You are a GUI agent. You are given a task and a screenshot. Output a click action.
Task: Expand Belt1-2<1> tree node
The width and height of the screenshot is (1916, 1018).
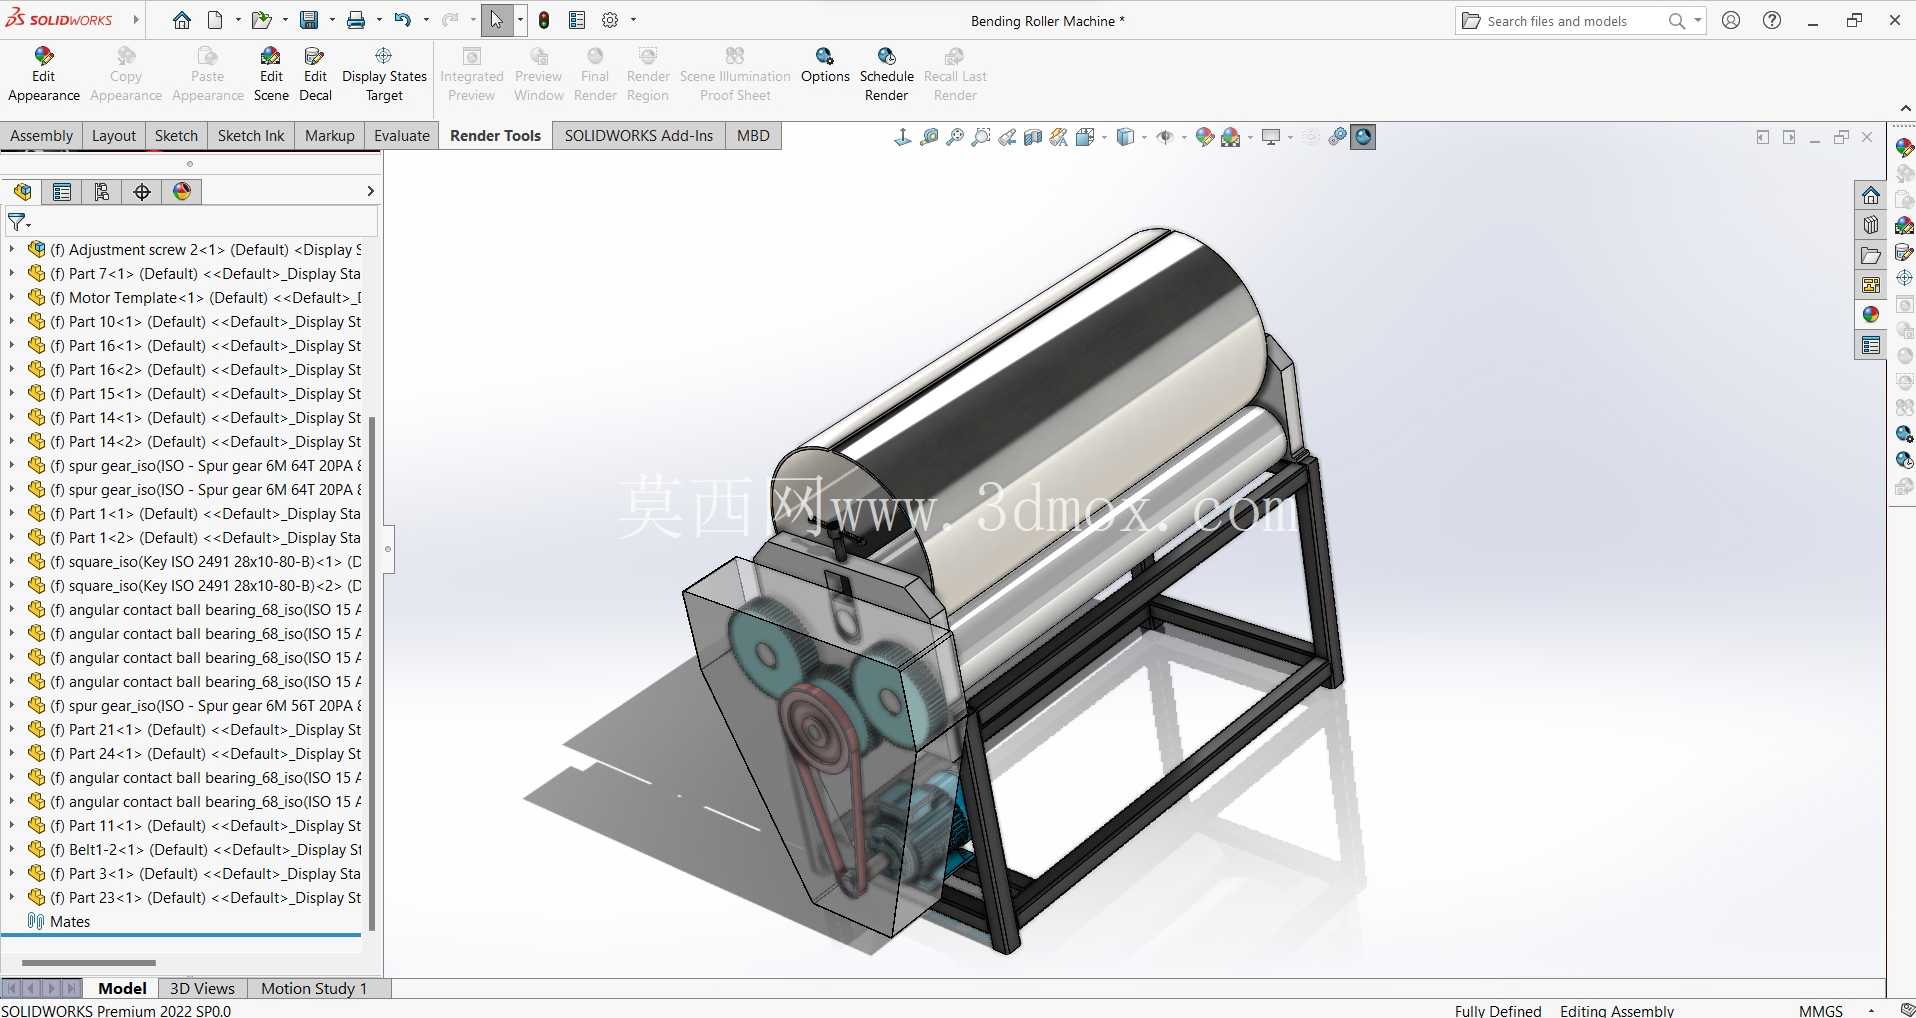12,849
